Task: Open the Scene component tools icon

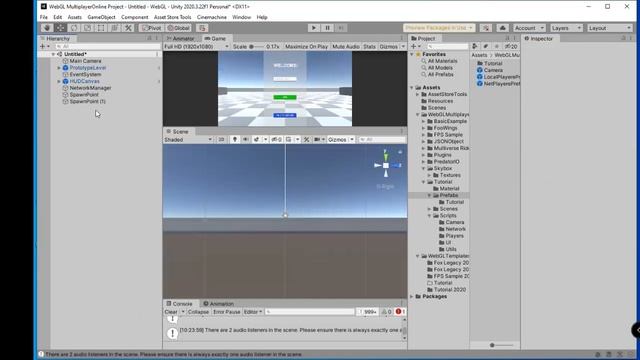Action: (x=307, y=140)
